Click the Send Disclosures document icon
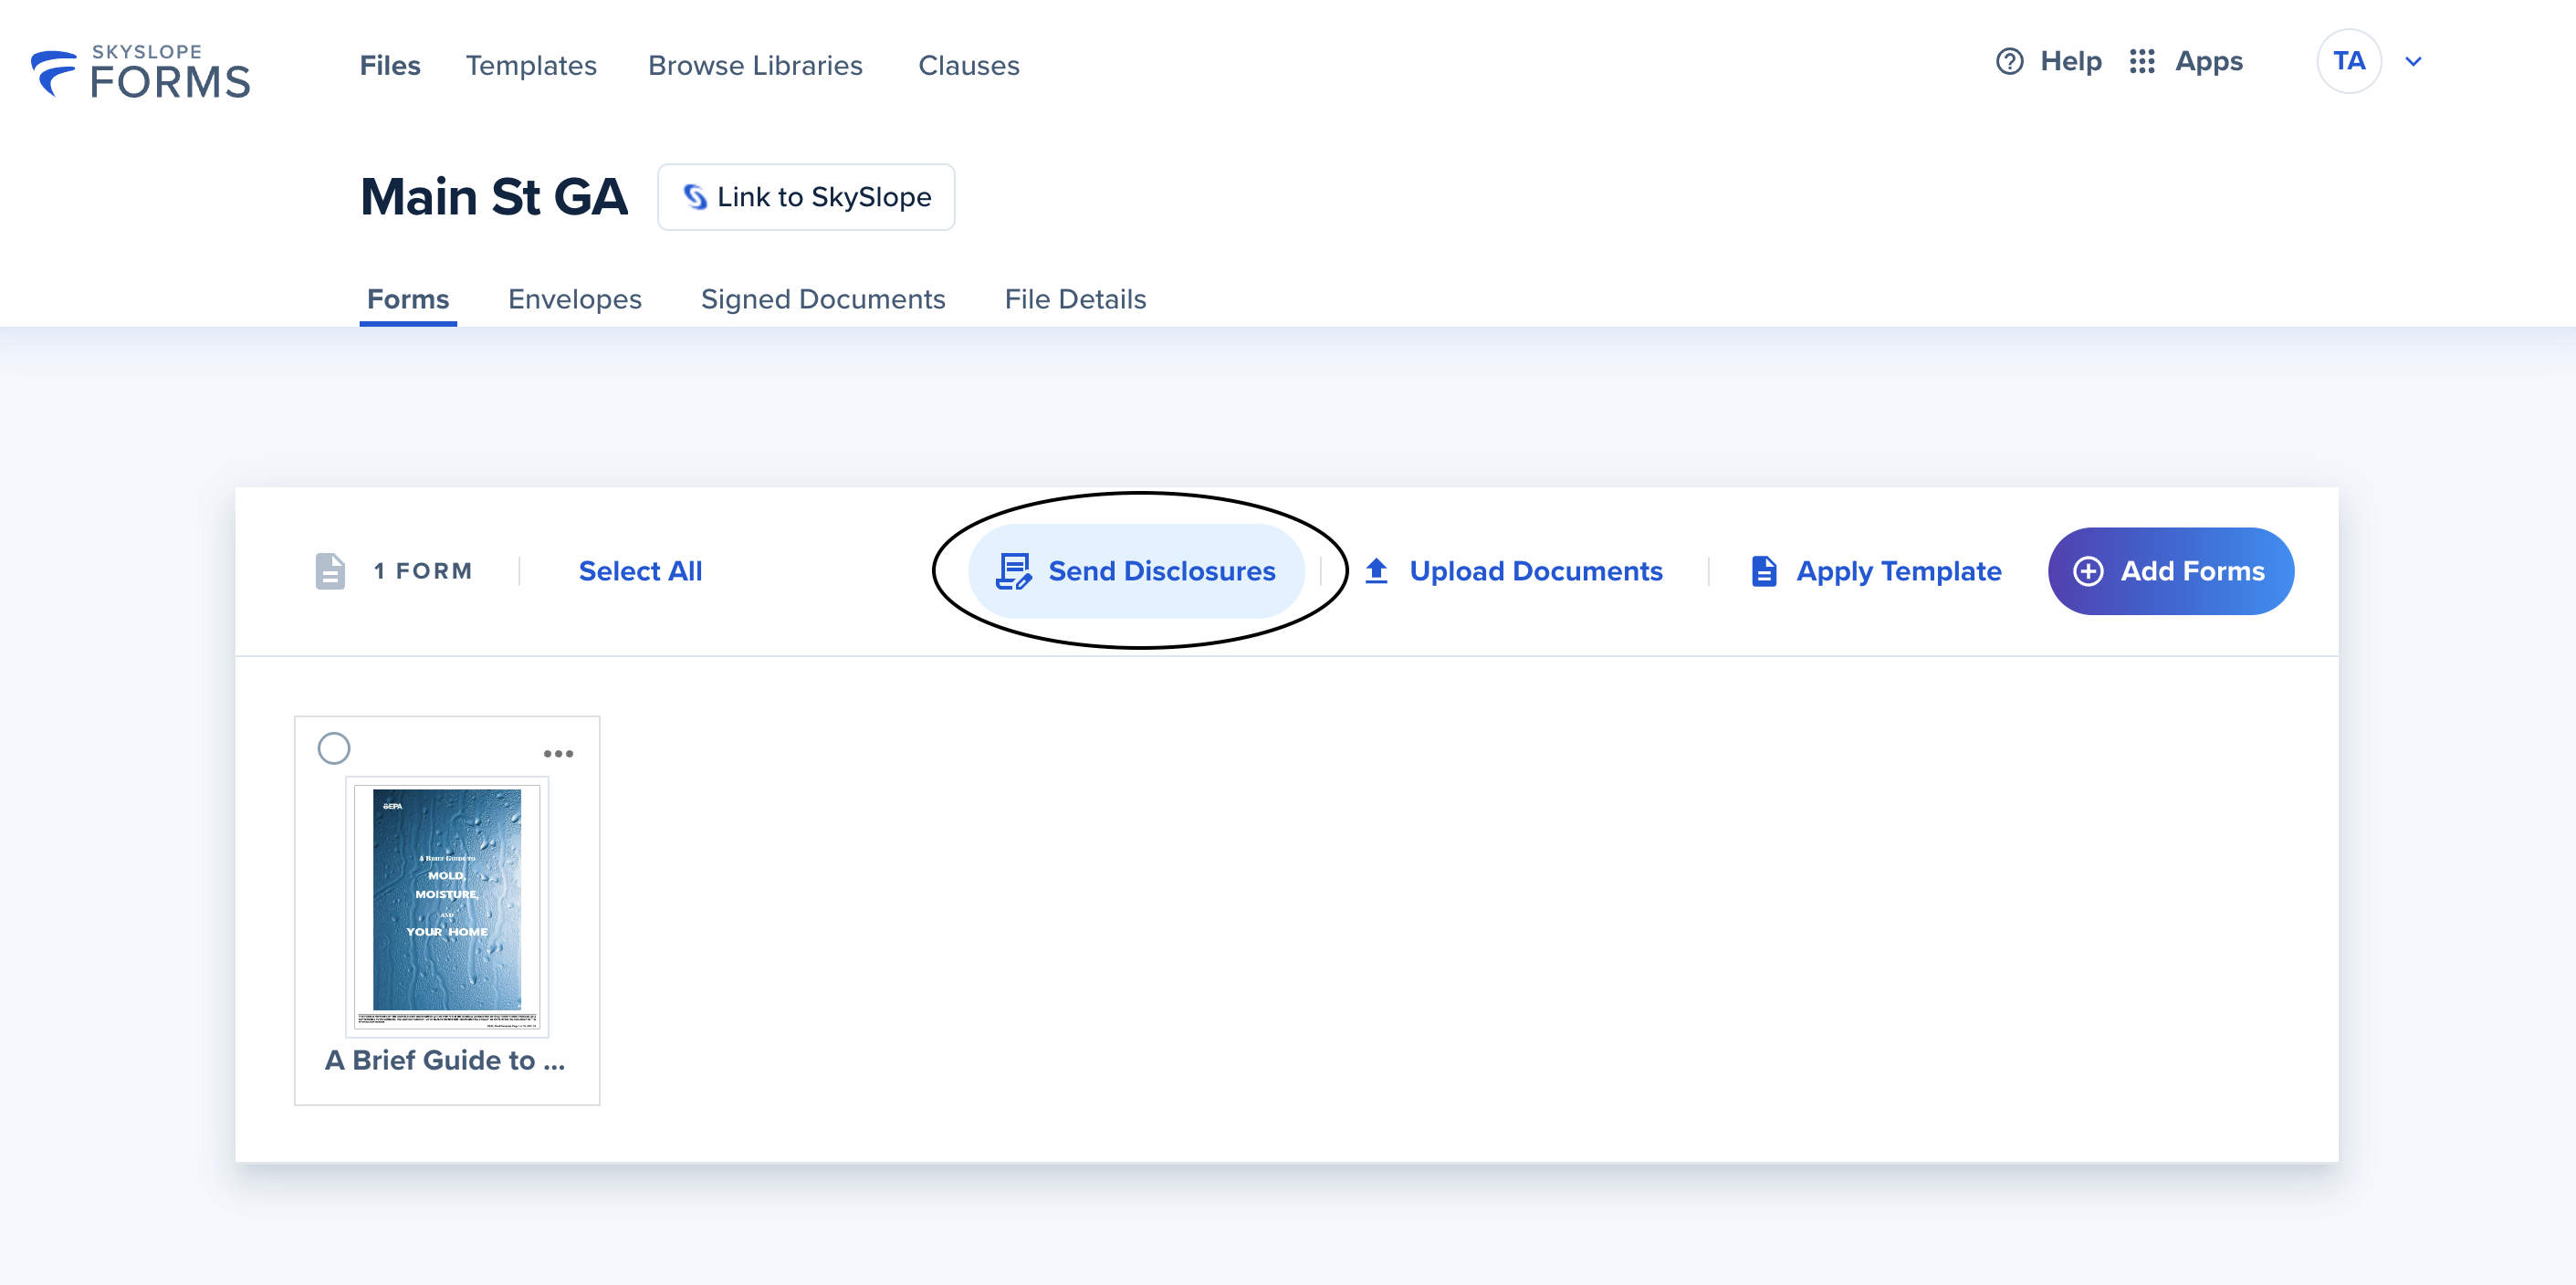2576x1285 pixels. tap(1012, 571)
